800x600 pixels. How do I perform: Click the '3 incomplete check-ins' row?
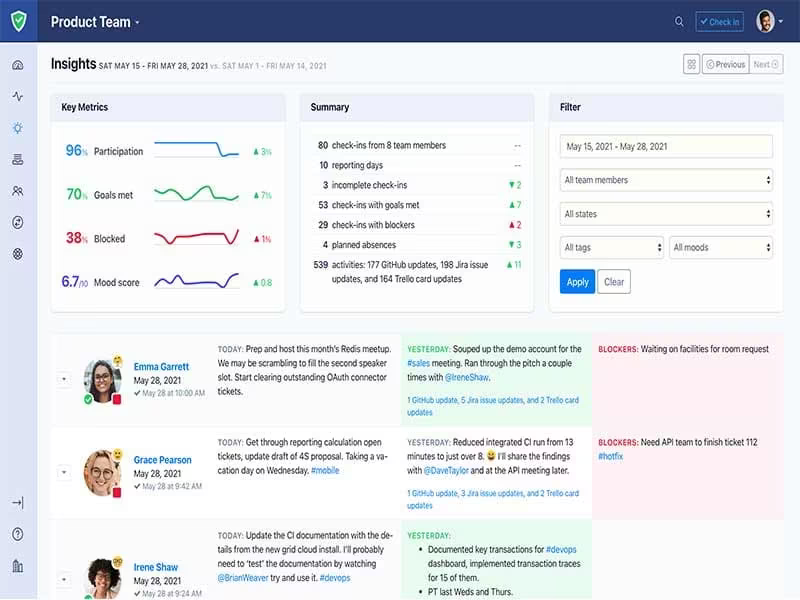(416, 185)
